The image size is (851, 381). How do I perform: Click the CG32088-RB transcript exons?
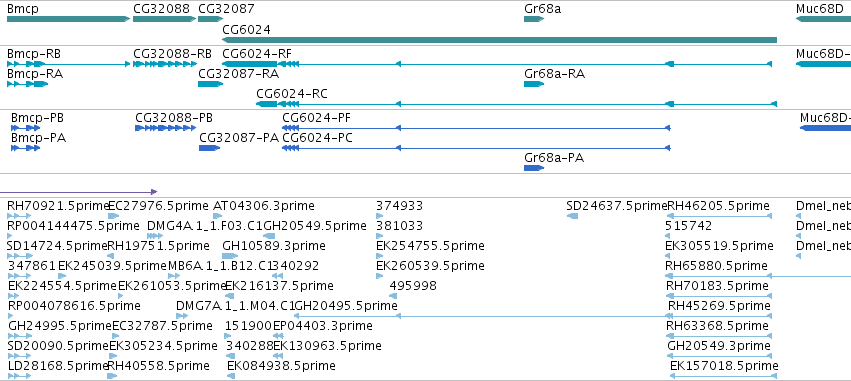pyautogui.click(x=164, y=64)
